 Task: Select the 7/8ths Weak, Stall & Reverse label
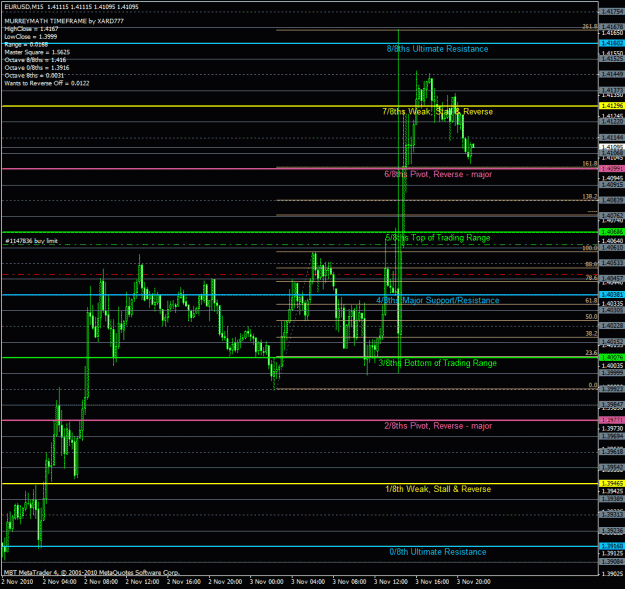pos(438,112)
